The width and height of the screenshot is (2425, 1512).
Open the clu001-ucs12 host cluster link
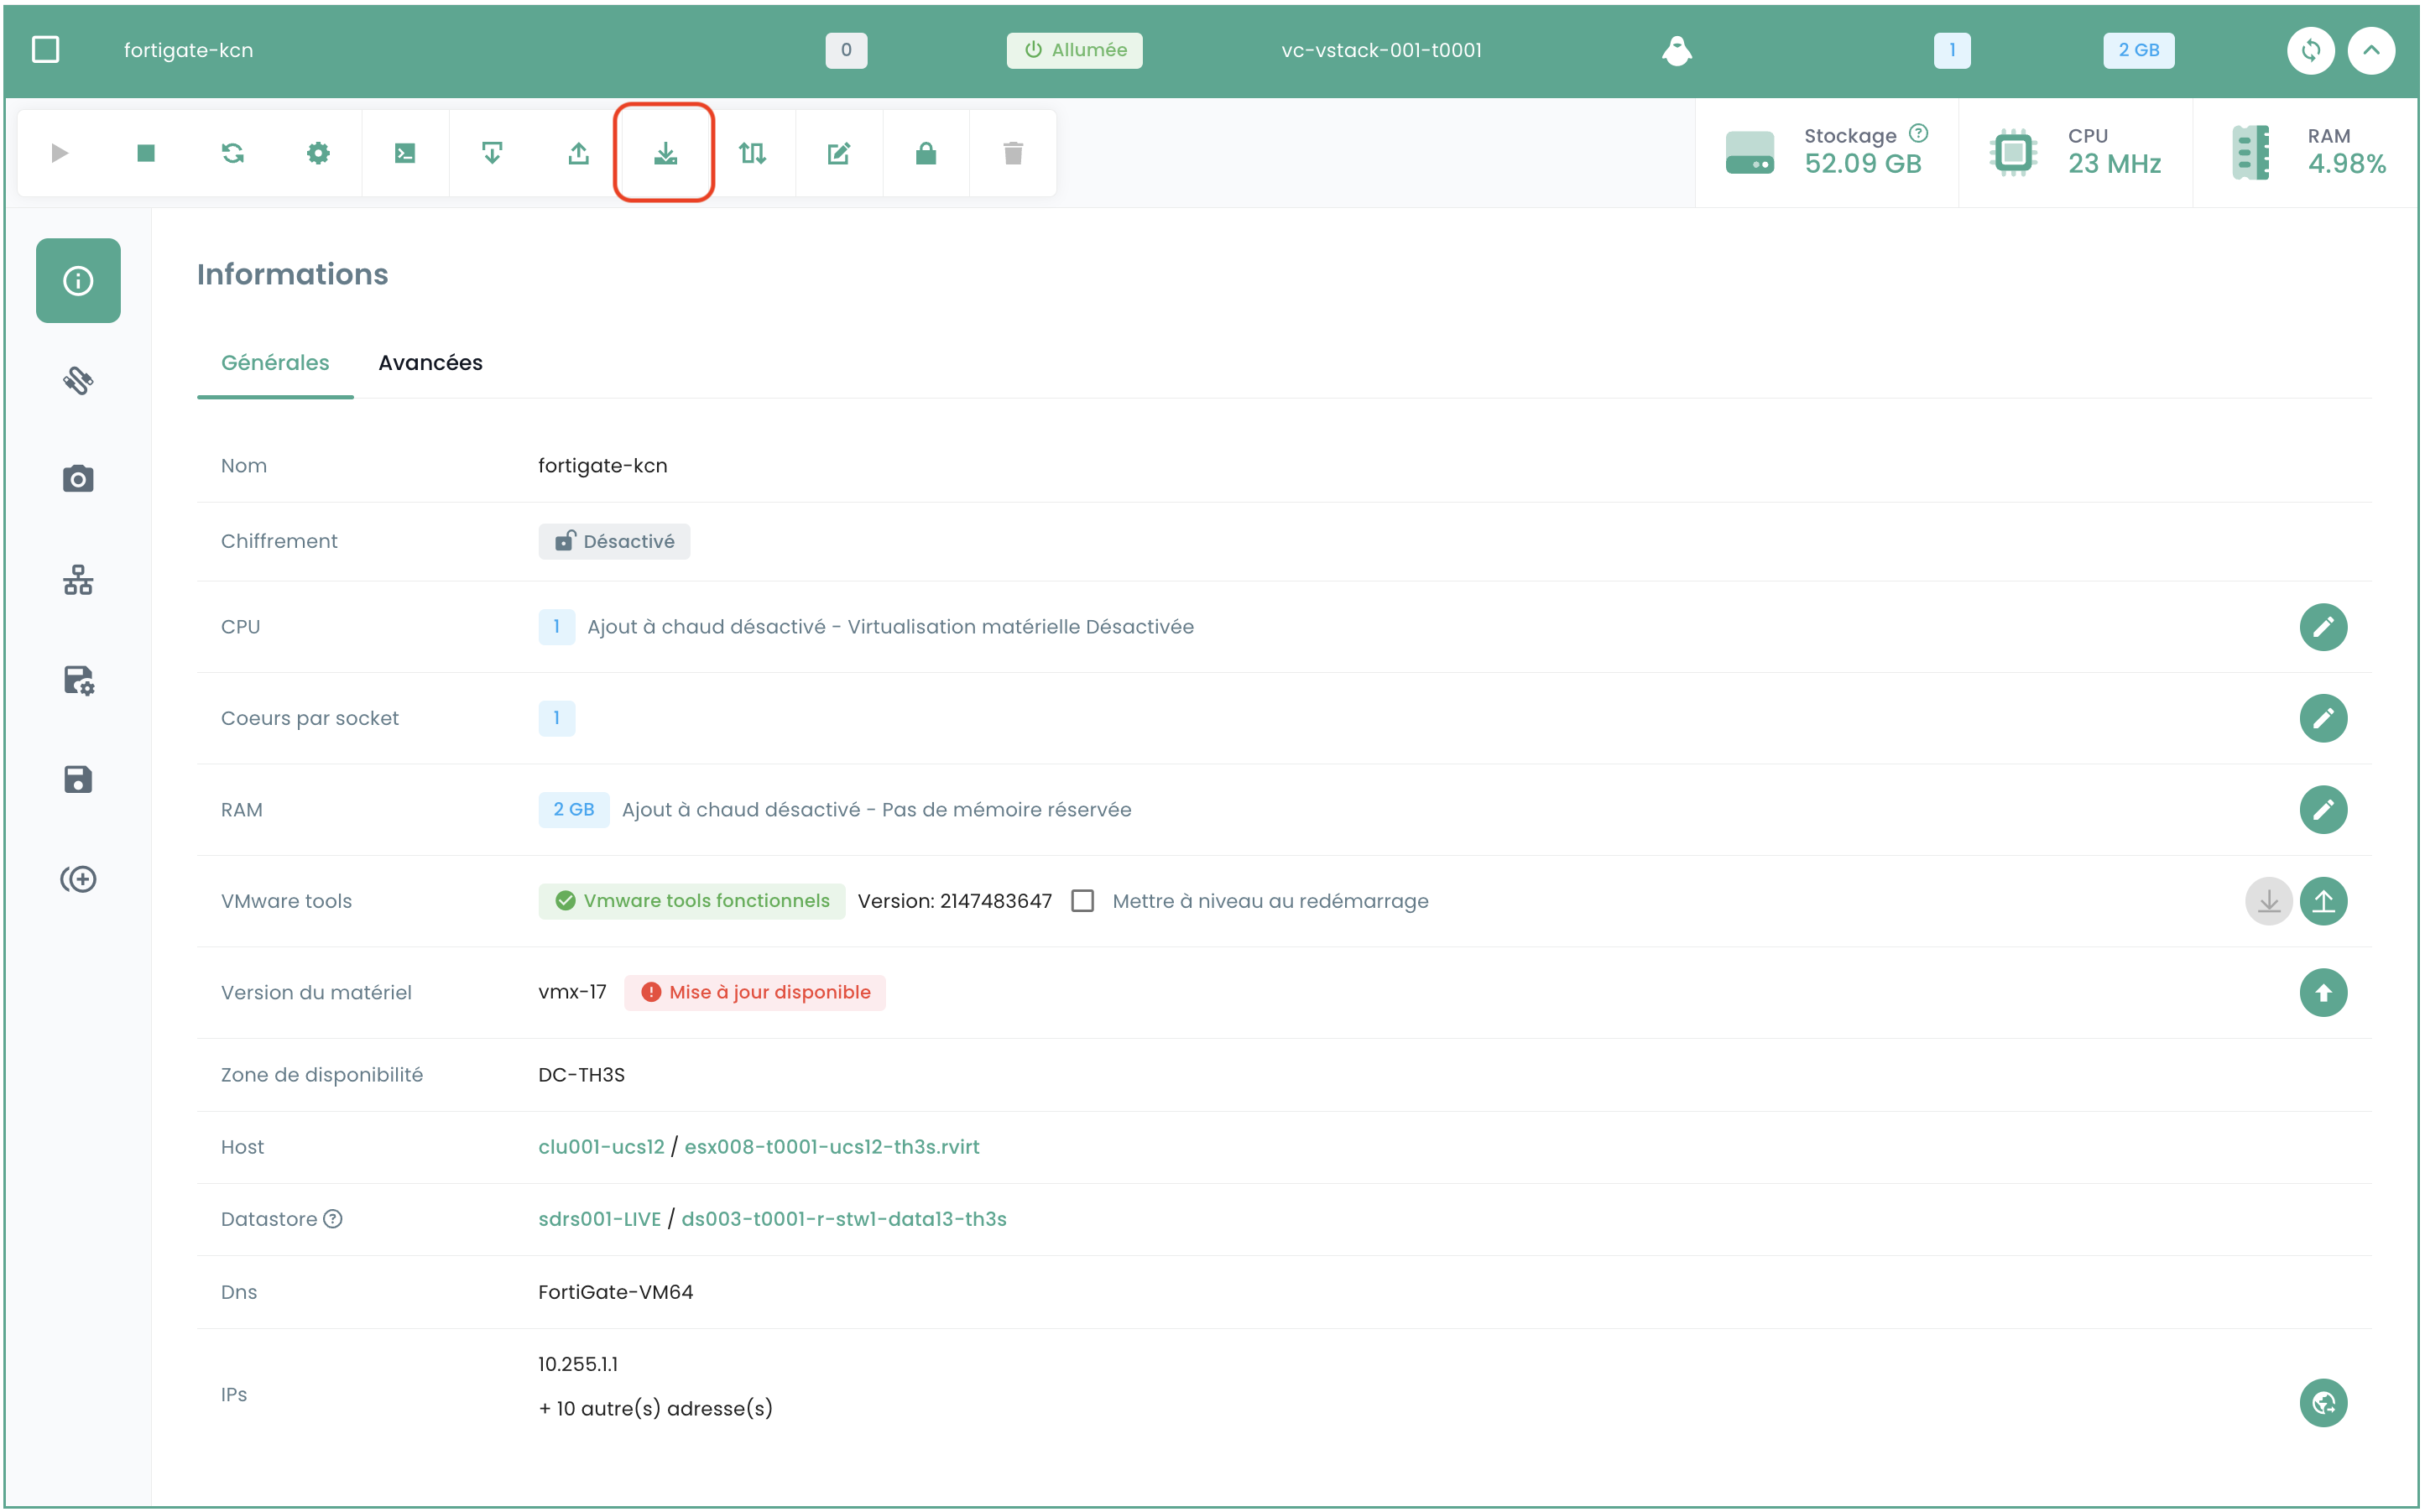coord(601,1147)
